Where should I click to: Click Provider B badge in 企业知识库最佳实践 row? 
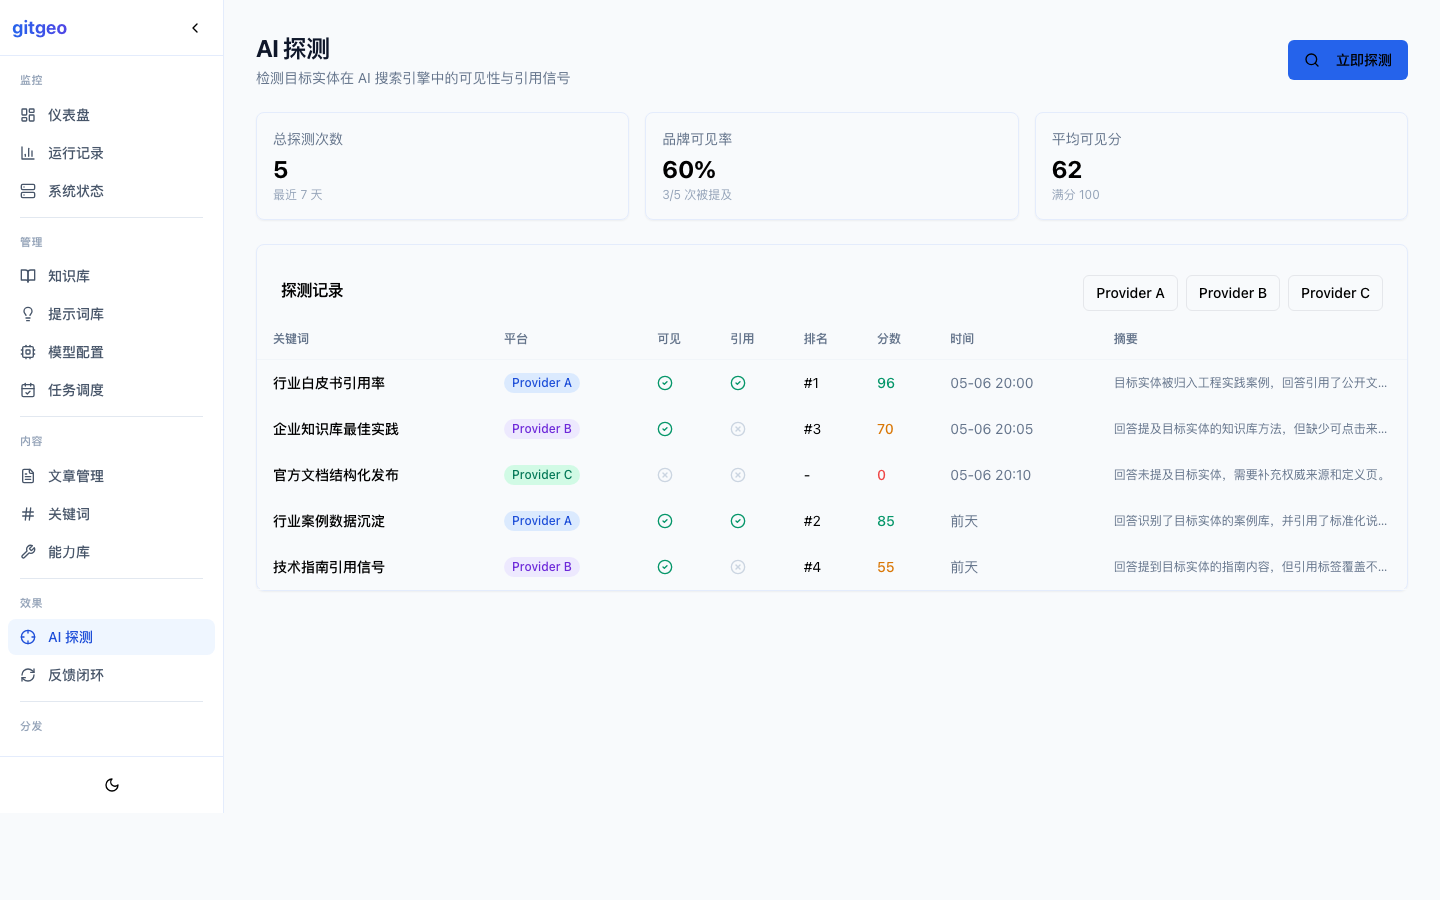542,429
